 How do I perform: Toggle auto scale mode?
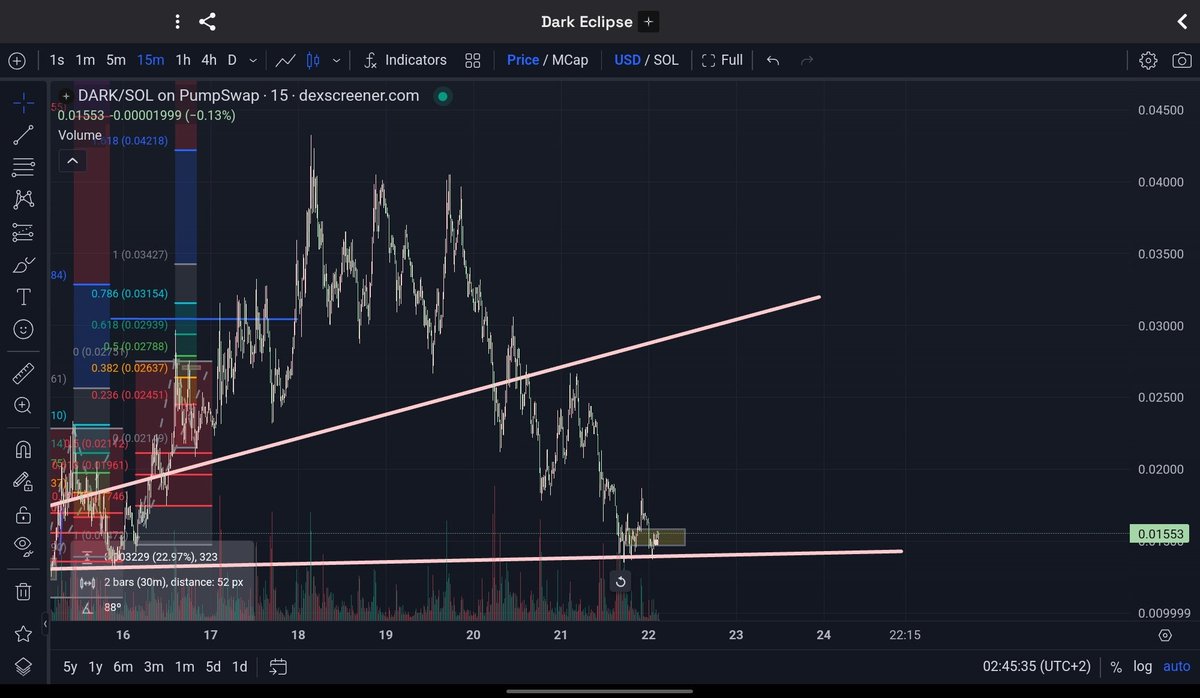click(x=1176, y=667)
